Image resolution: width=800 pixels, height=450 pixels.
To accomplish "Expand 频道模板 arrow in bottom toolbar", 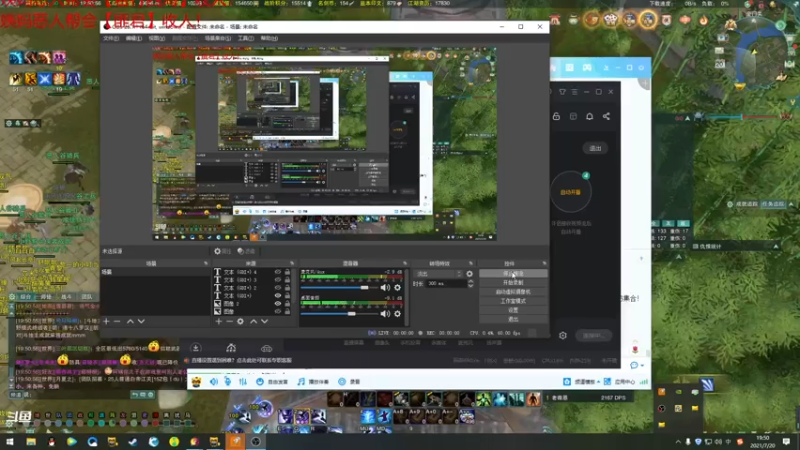I will pos(598,382).
